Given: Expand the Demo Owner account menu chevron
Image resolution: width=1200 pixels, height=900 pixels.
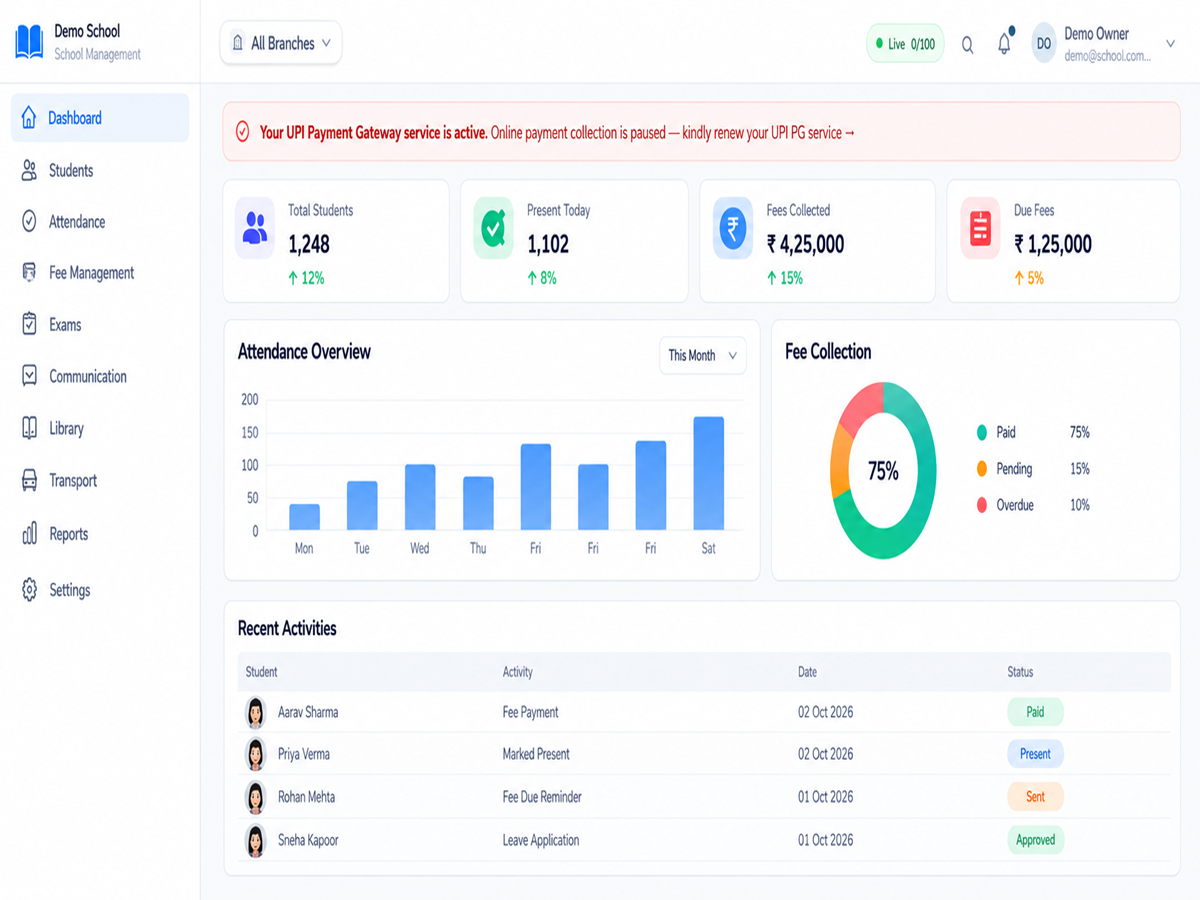Looking at the screenshot, I should tap(1171, 43).
